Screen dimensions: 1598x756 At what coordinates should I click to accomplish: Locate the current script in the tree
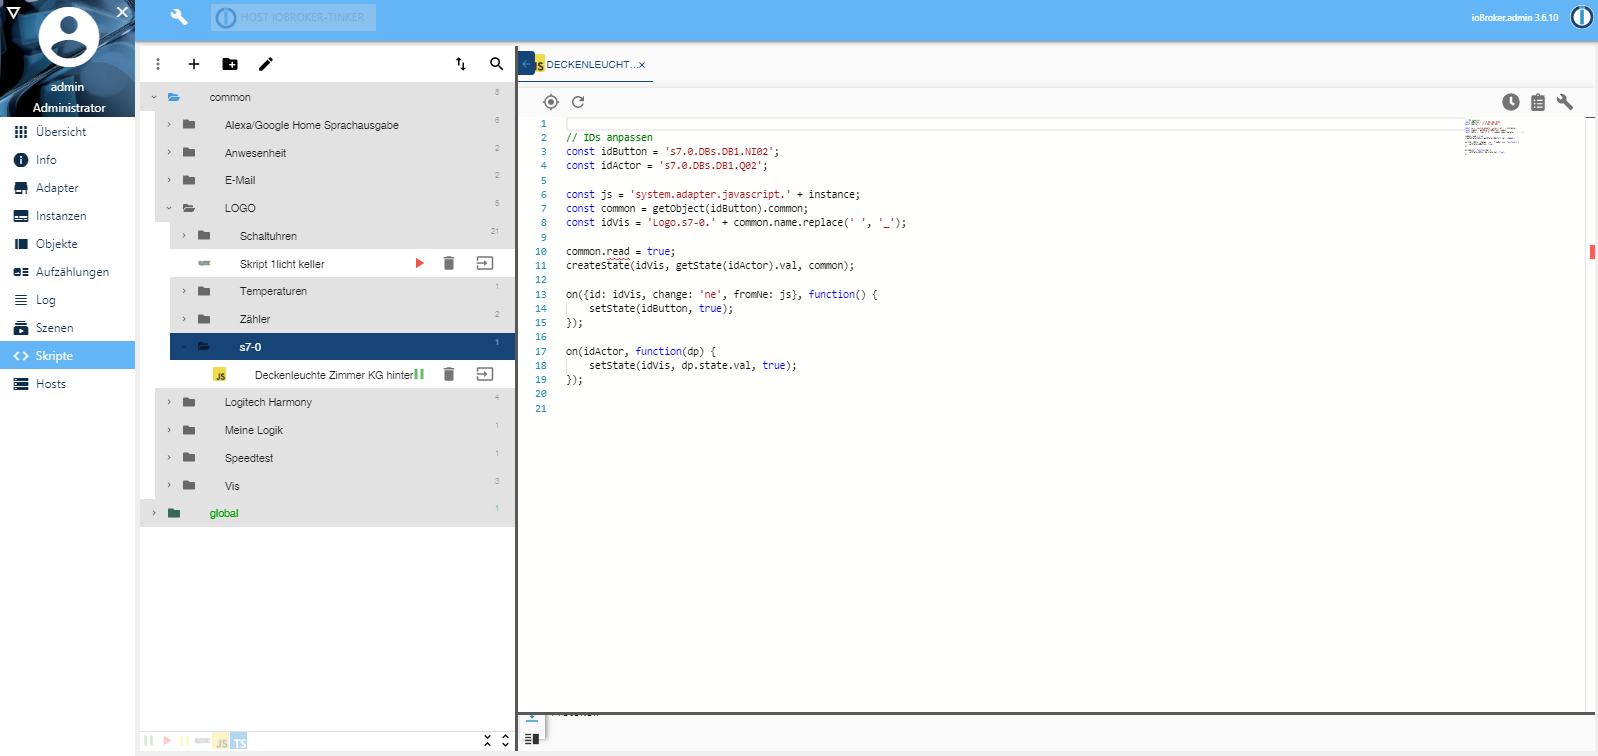coord(551,102)
